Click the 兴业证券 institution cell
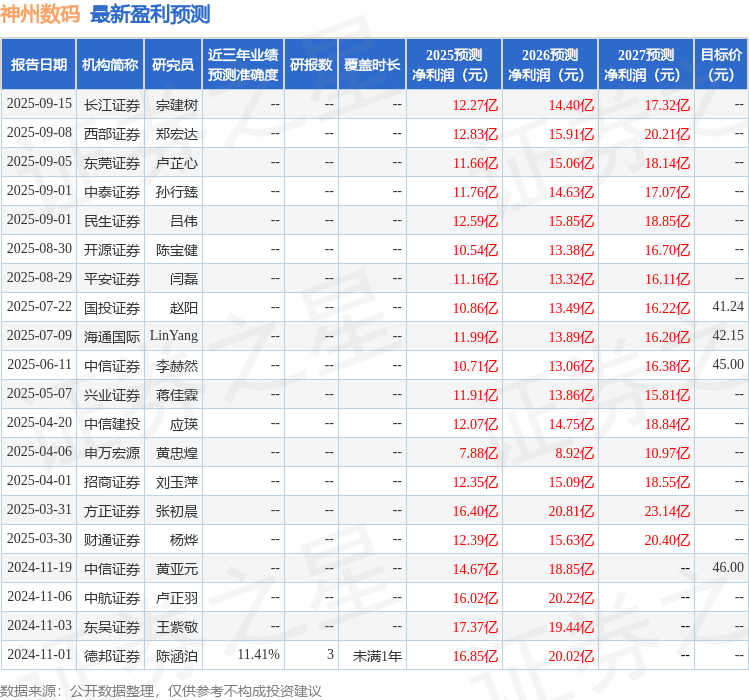749x700 pixels. pos(112,395)
